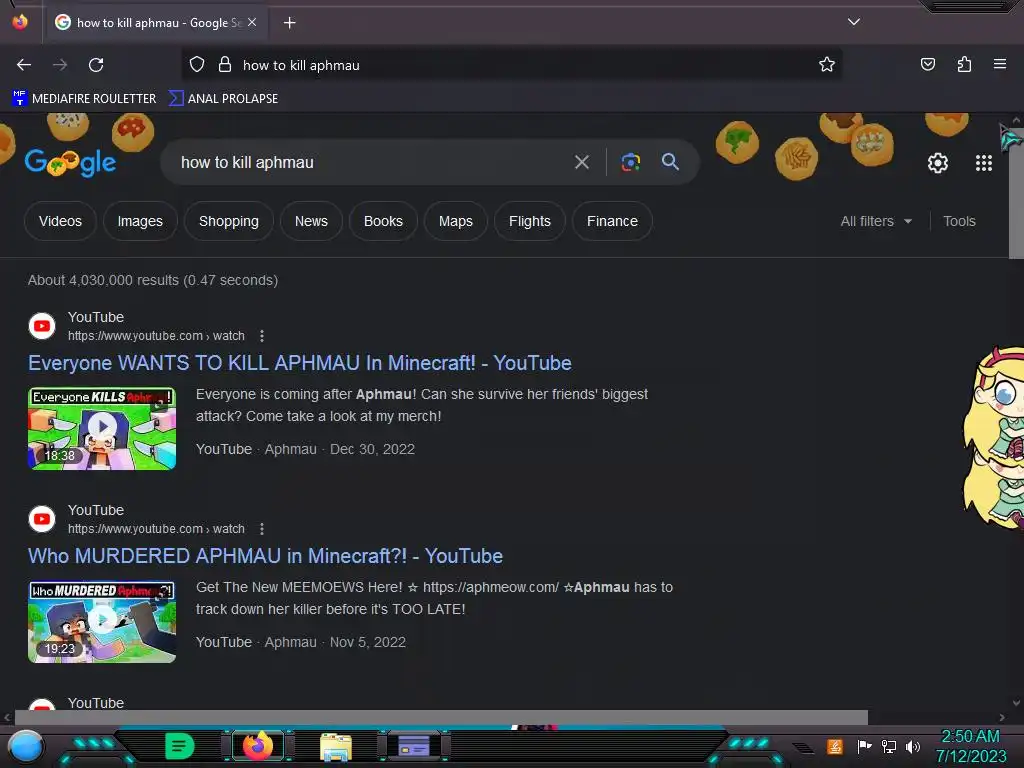
Task: Open the Firefox hamburger menu
Action: pos(1000,64)
